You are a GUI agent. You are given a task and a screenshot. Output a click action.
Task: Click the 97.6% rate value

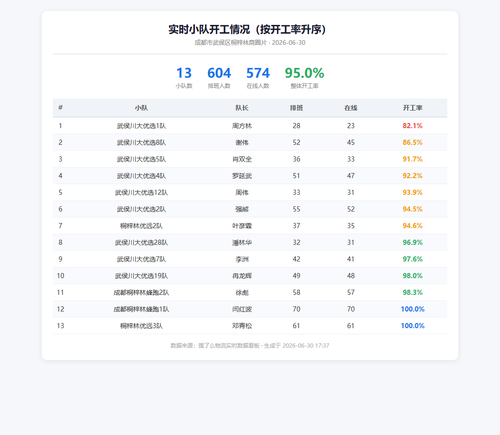click(x=413, y=259)
